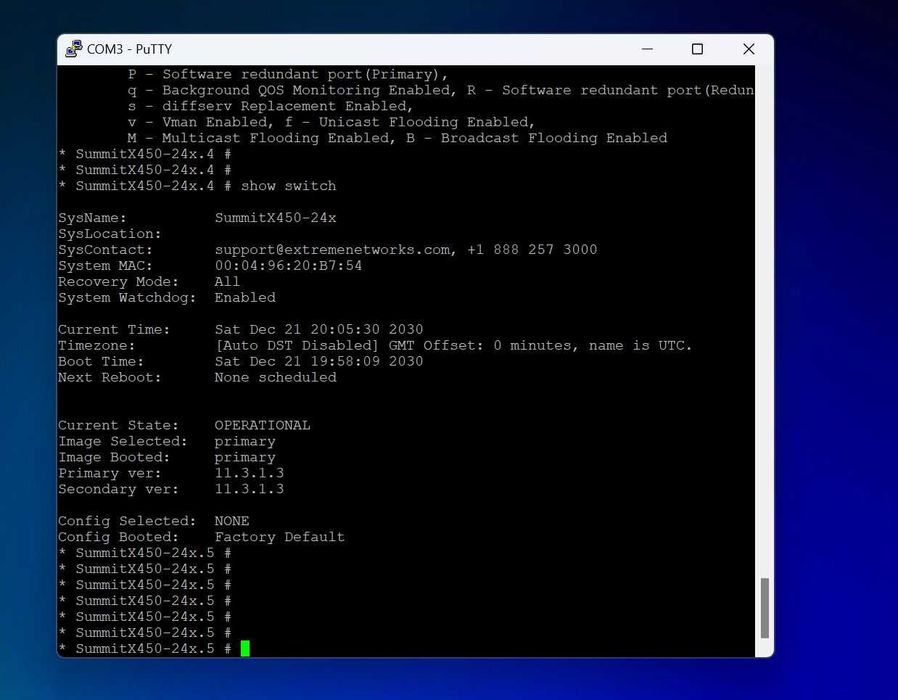
Task: Click the 'Multicast Flooding Enabled' text
Action: (277, 138)
